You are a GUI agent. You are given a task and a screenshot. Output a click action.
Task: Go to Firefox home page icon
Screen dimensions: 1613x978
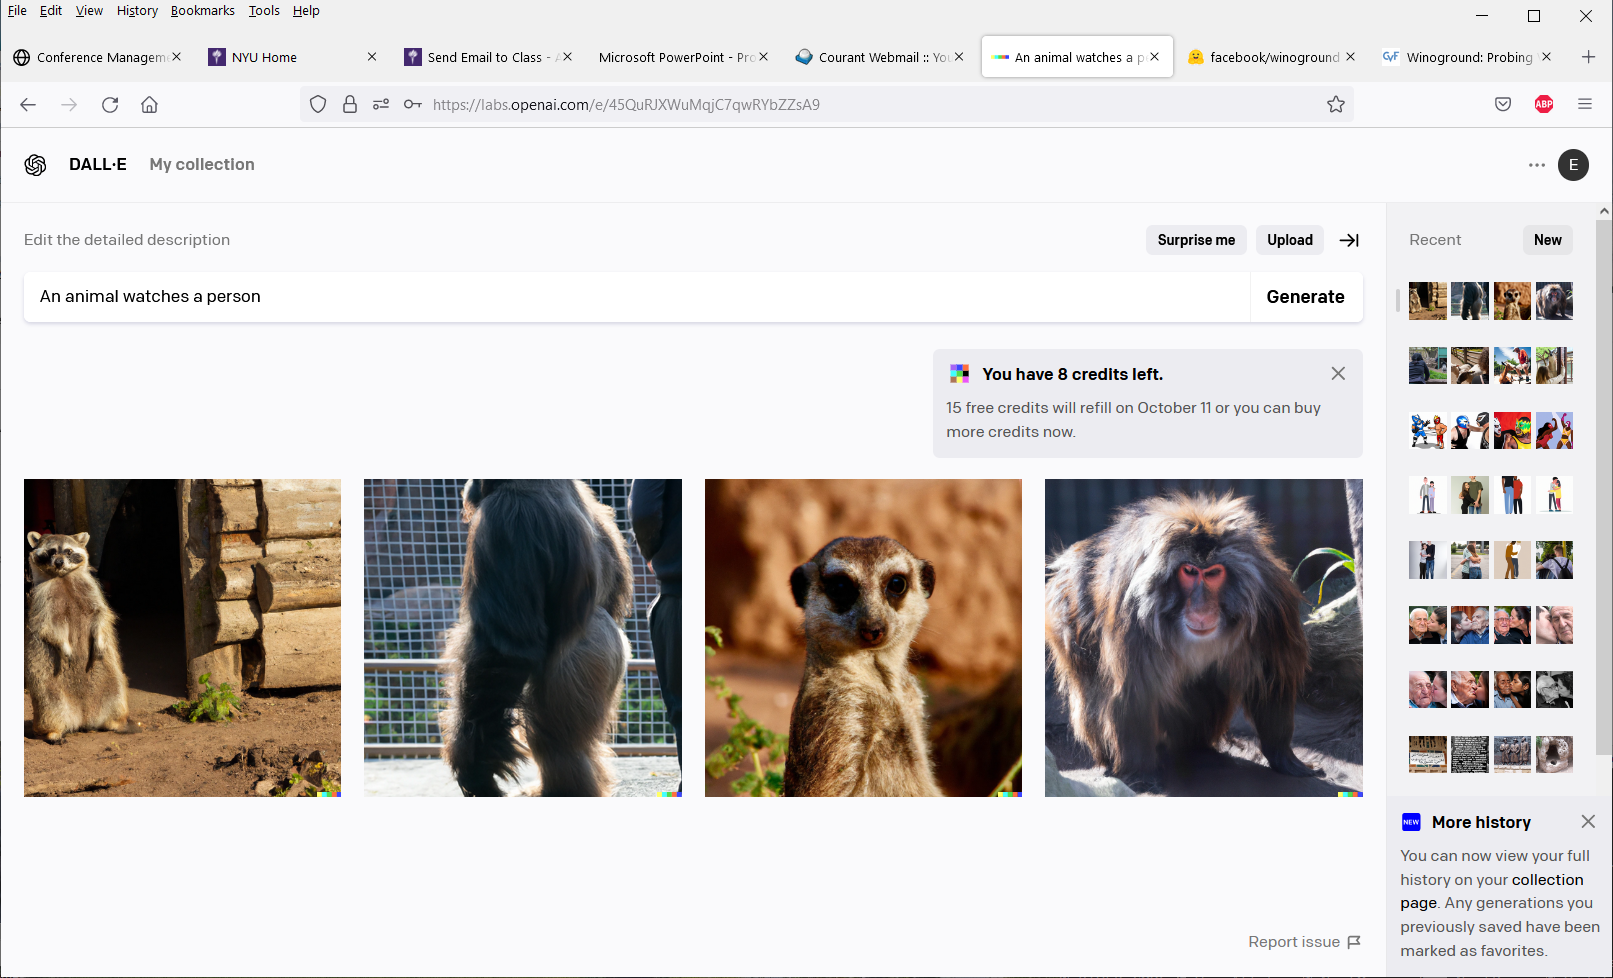tap(150, 105)
